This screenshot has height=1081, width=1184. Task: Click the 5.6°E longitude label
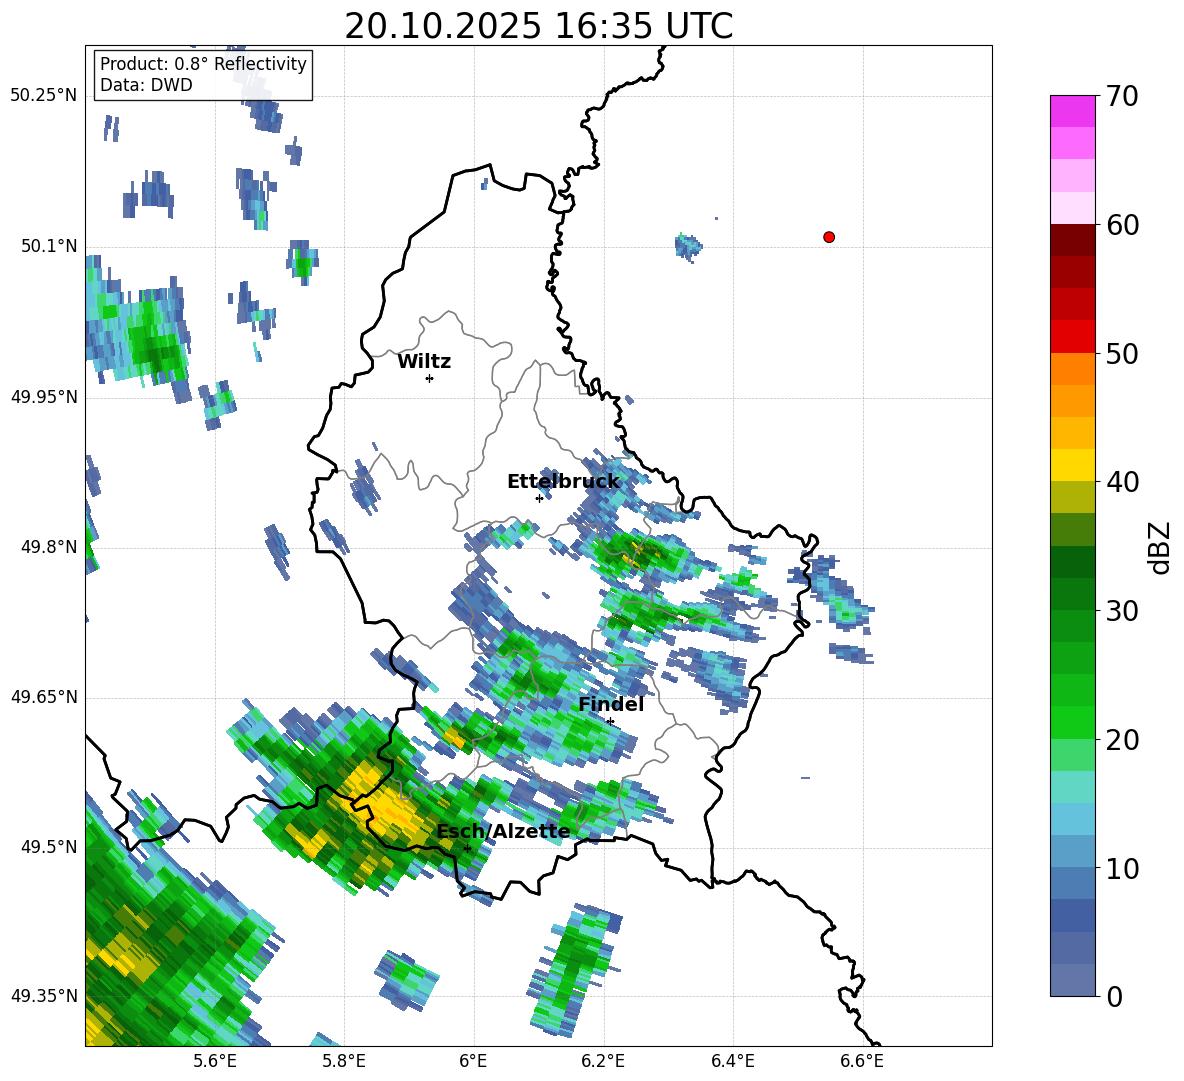pos(215,1061)
